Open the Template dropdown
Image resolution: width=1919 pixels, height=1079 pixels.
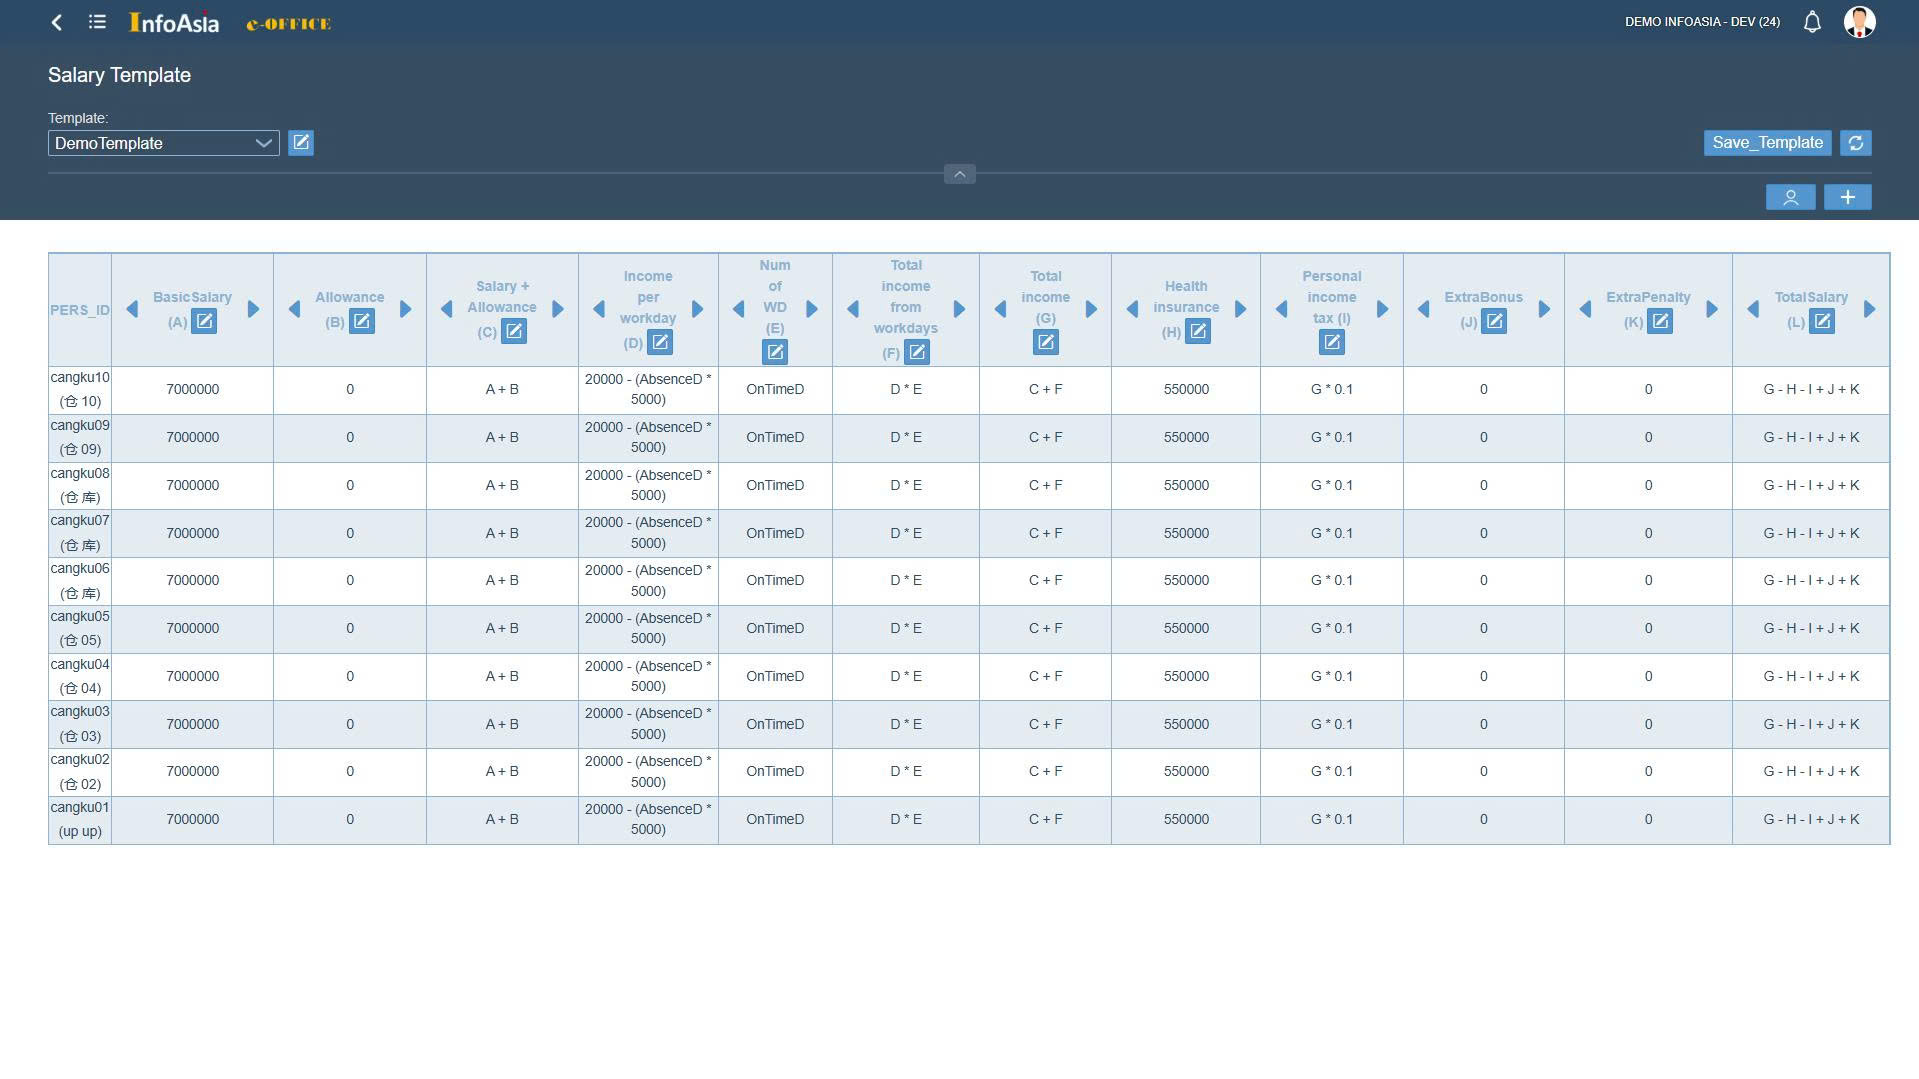tap(163, 143)
